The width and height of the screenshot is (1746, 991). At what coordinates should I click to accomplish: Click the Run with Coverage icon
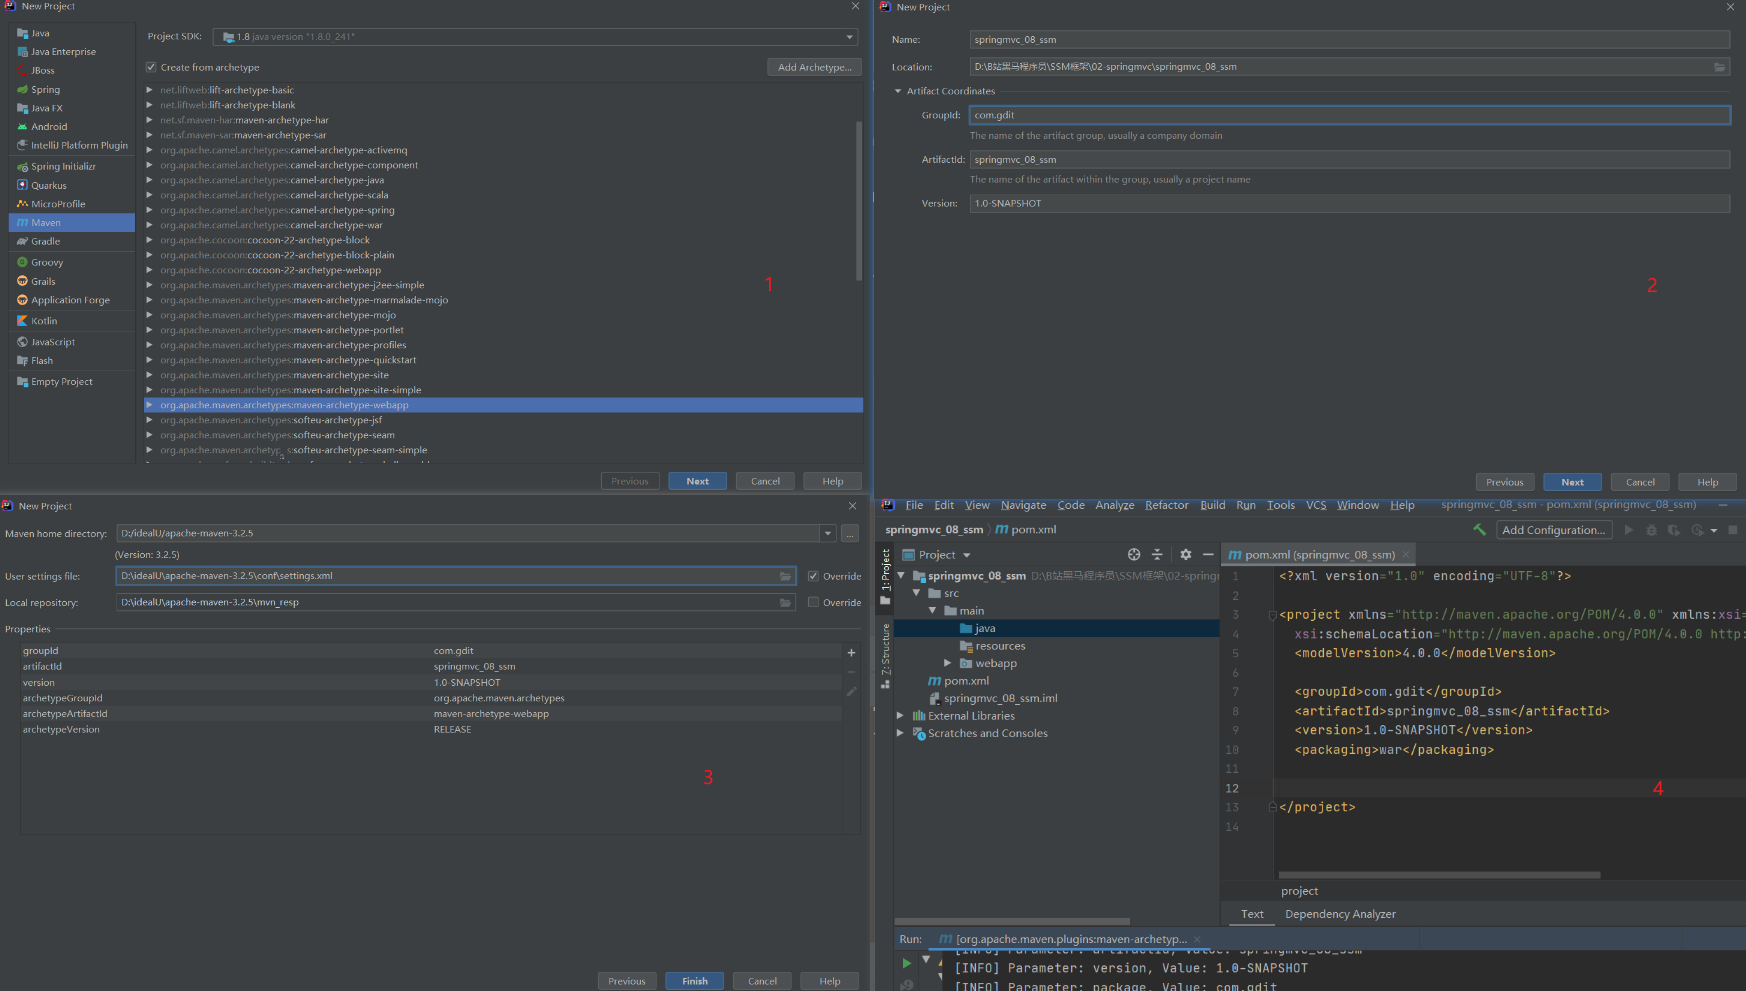point(1673,530)
